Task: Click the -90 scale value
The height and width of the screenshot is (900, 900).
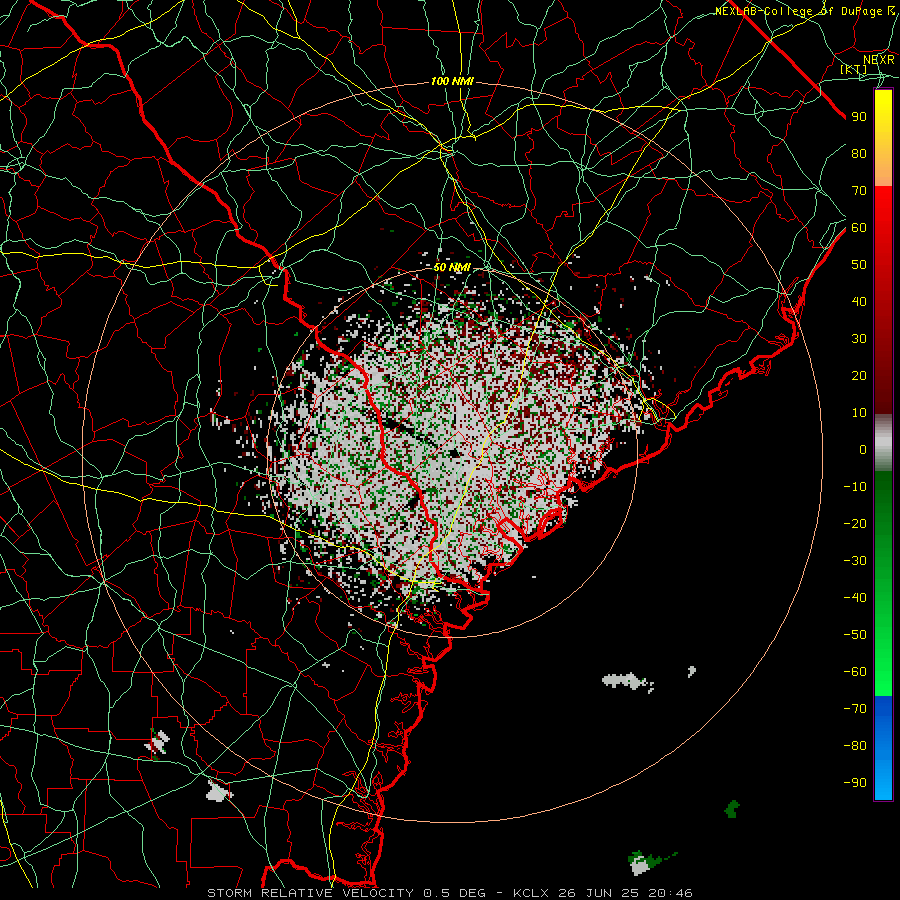Action: pos(855,782)
